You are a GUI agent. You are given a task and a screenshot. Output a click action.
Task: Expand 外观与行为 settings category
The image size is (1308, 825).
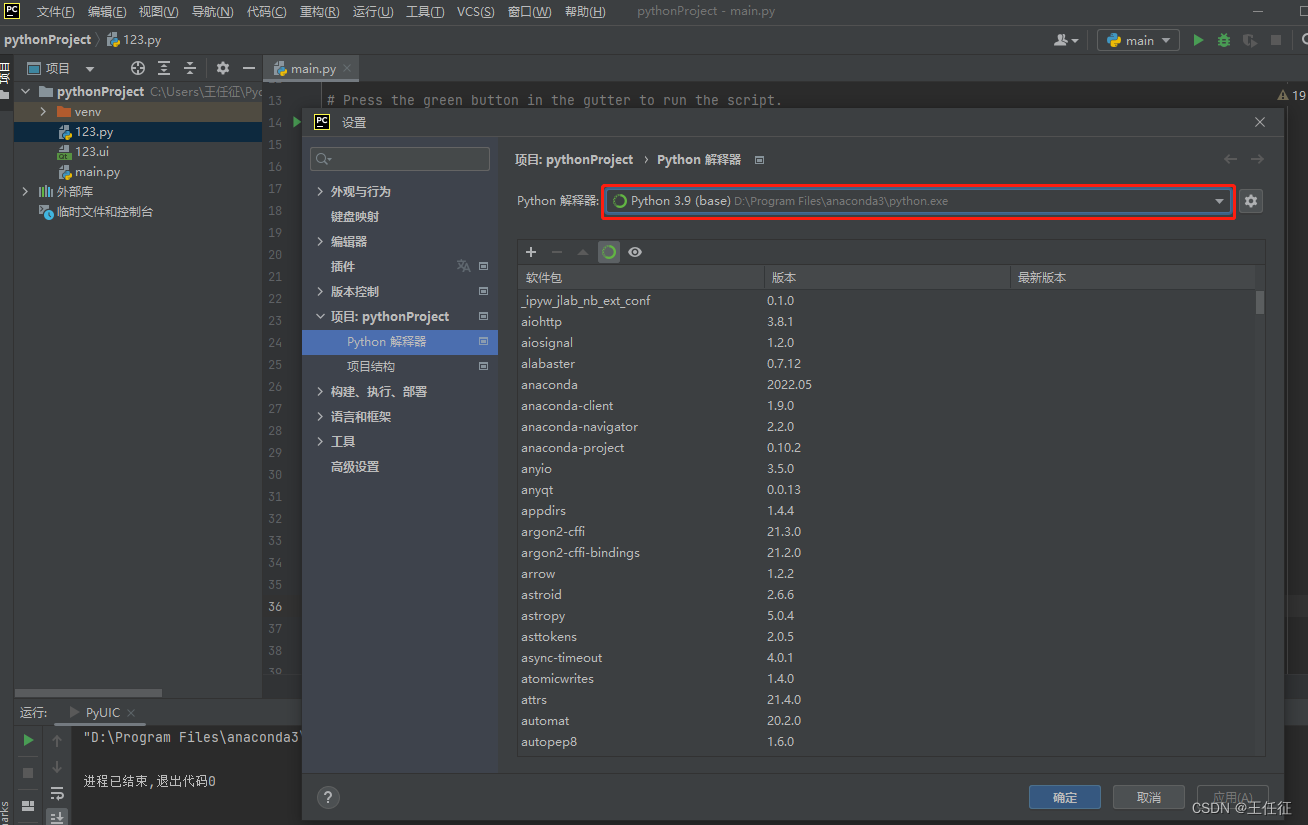pos(320,191)
